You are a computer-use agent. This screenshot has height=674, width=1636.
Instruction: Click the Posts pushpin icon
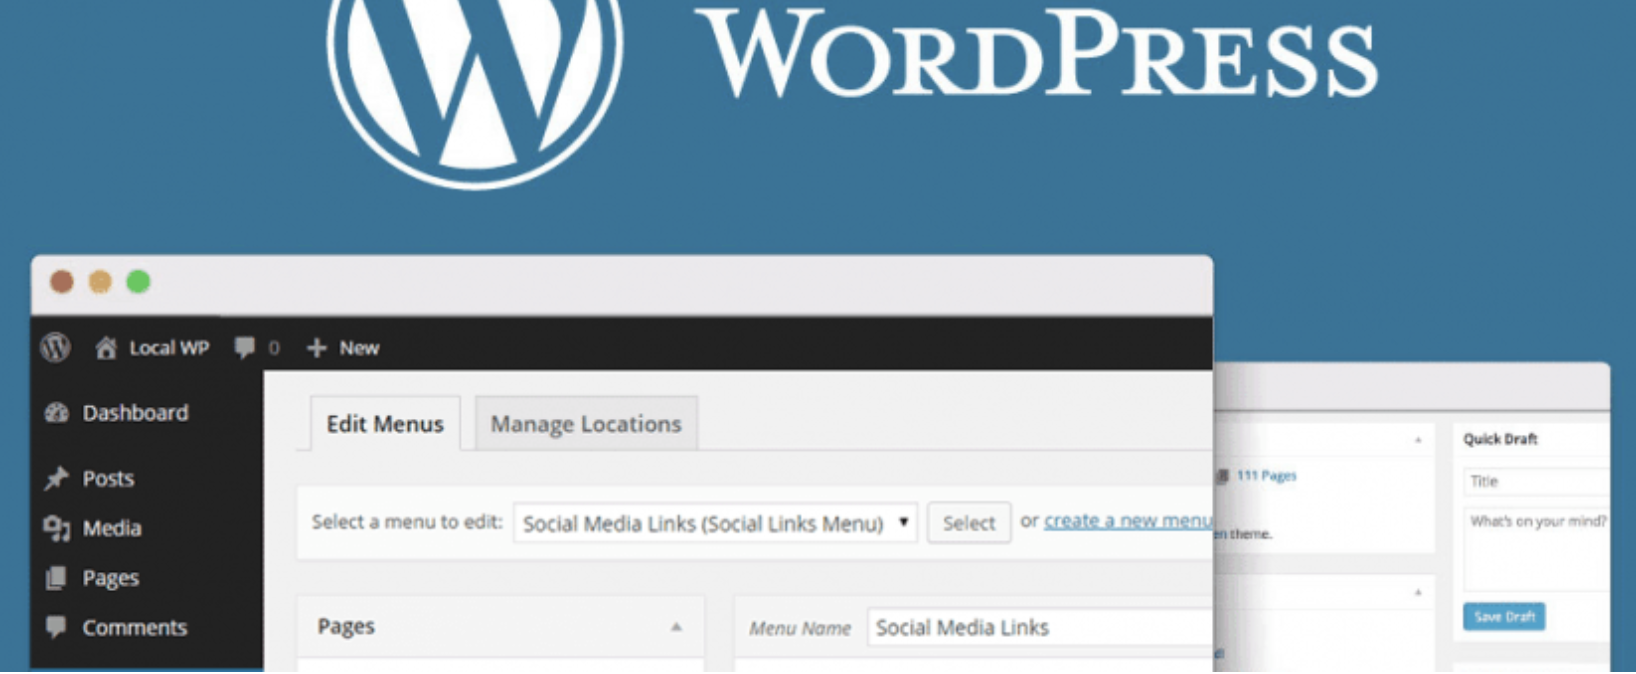pos(56,478)
